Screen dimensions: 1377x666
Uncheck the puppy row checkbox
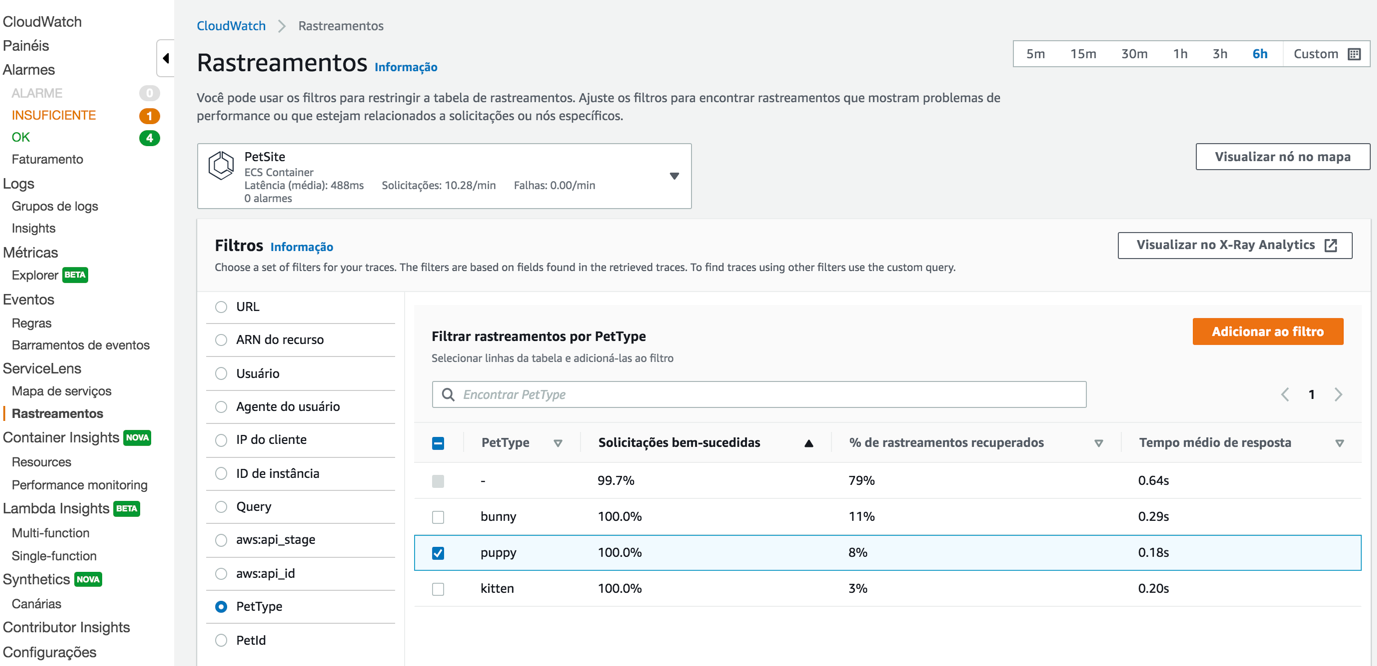[x=438, y=553]
